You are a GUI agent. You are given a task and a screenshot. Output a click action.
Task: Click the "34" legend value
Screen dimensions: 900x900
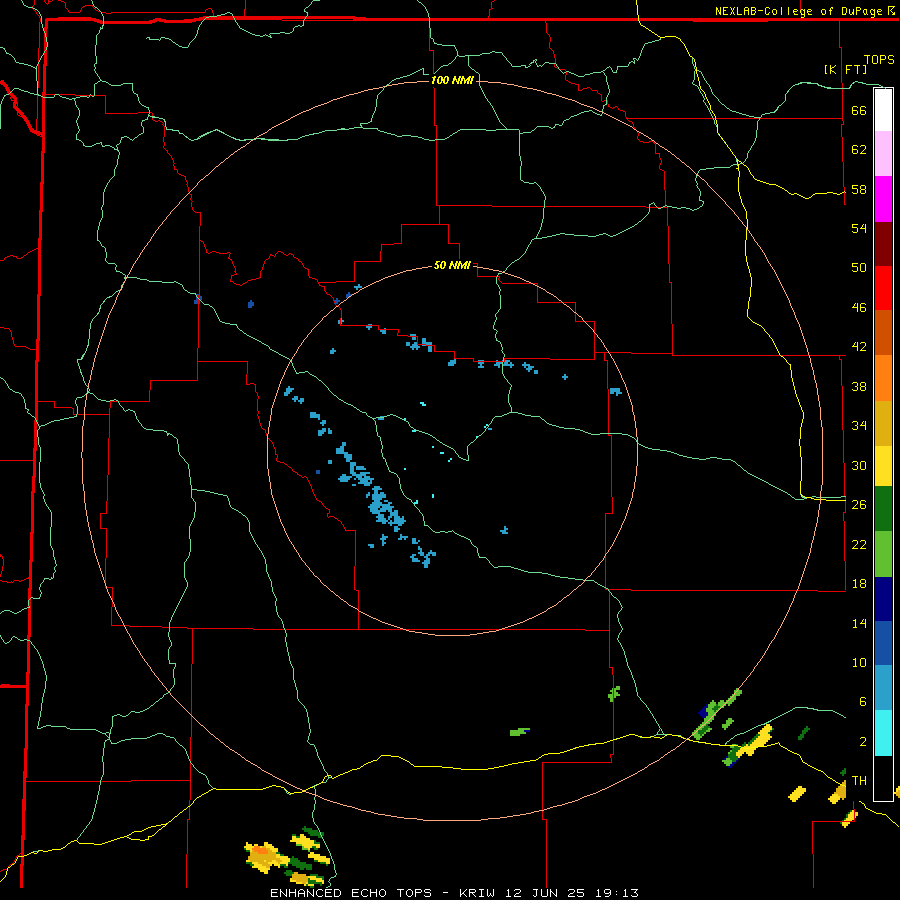coord(859,426)
